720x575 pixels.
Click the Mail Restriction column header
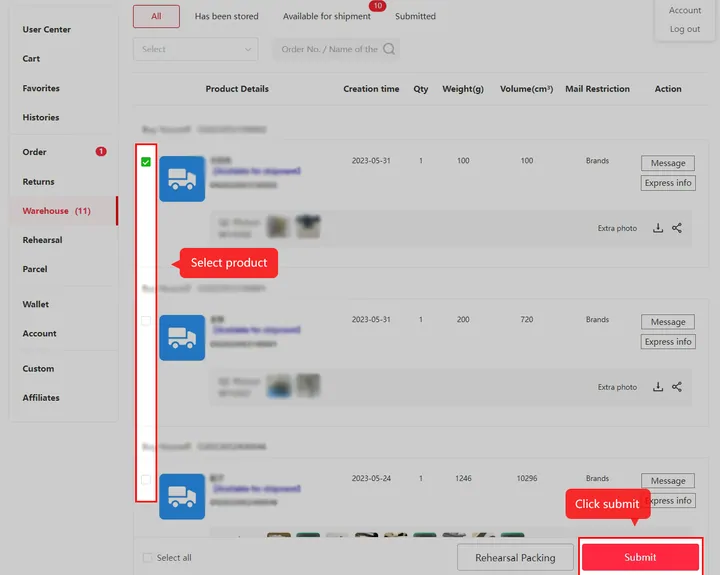click(597, 89)
